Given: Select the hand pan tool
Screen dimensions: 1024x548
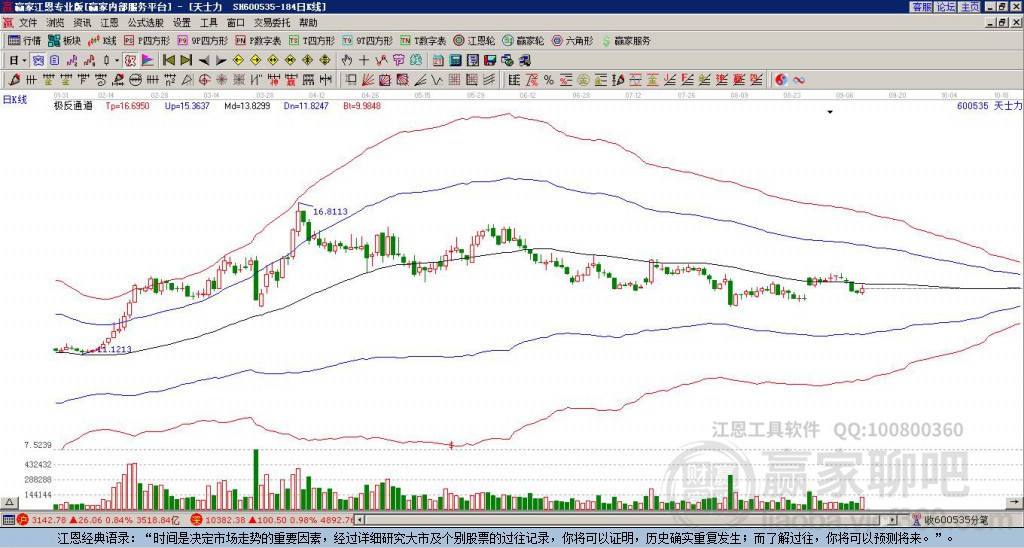Looking at the screenshot, I should point(346,60).
